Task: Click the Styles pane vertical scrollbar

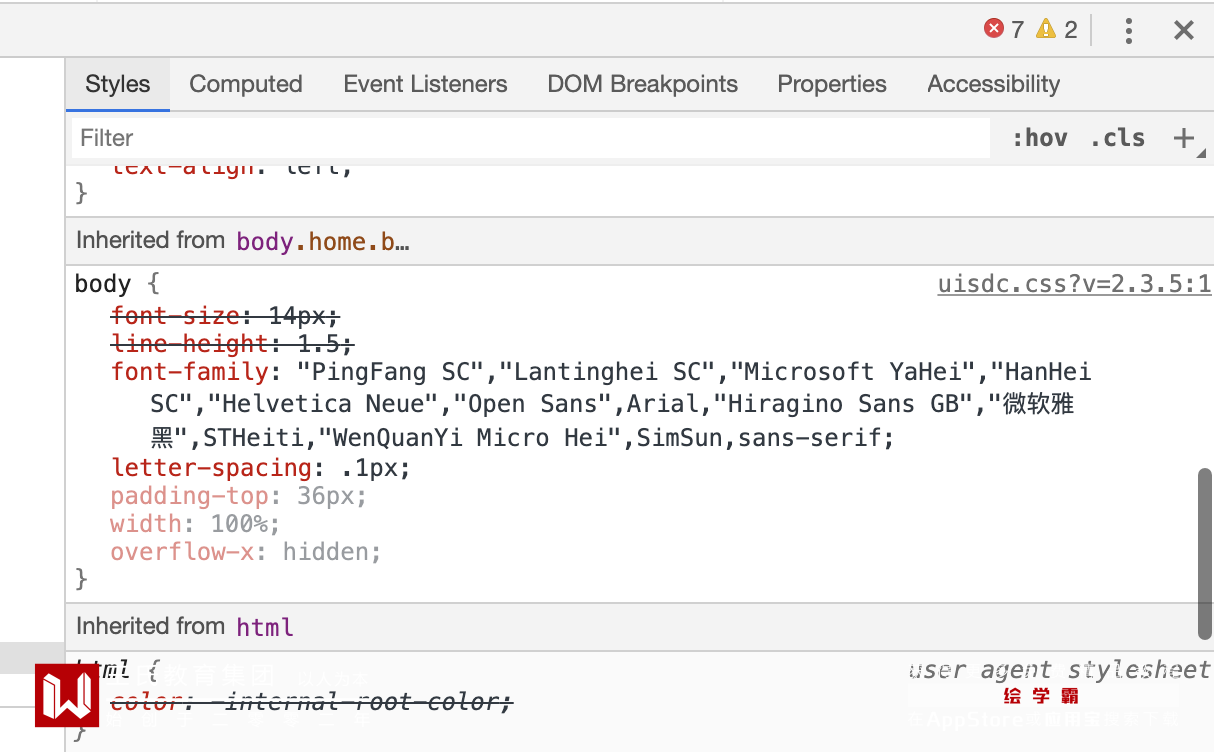Action: [1205, 552]
